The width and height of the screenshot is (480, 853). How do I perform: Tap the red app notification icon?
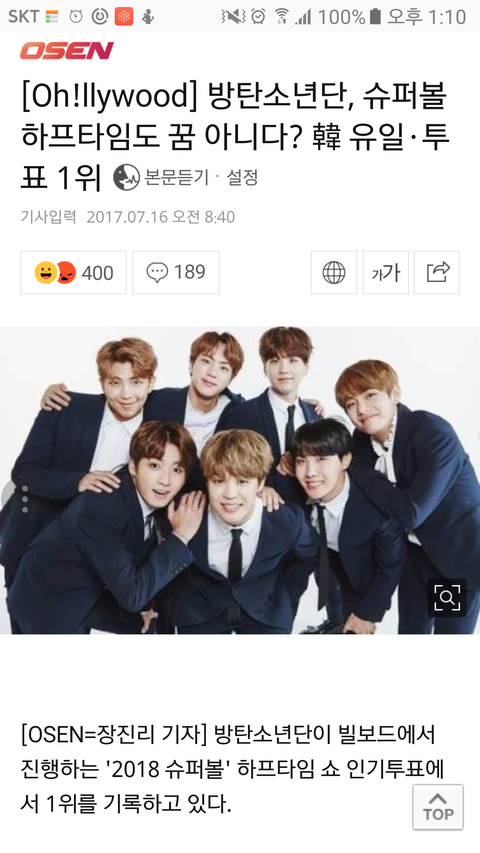[x=124, y=17]
